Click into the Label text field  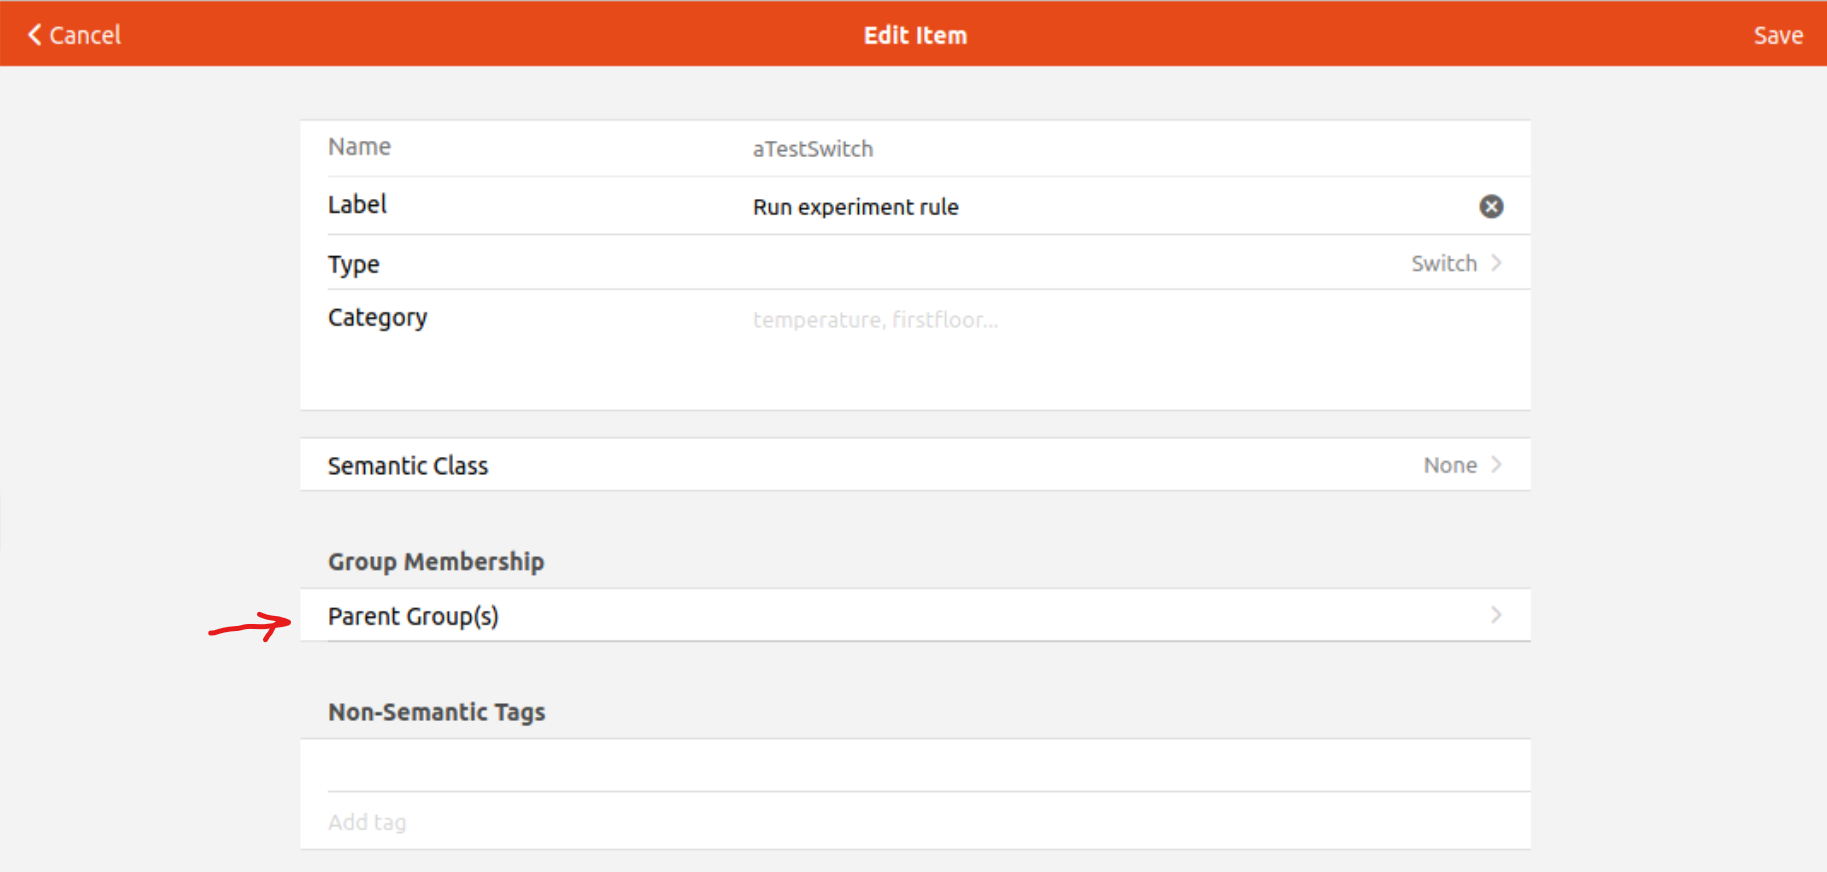[1100, 207]
